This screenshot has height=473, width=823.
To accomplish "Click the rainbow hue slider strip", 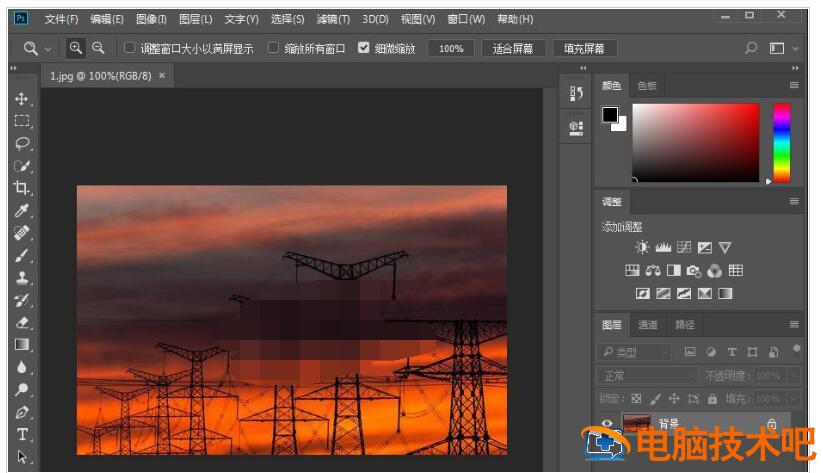I will click(781, 142).
